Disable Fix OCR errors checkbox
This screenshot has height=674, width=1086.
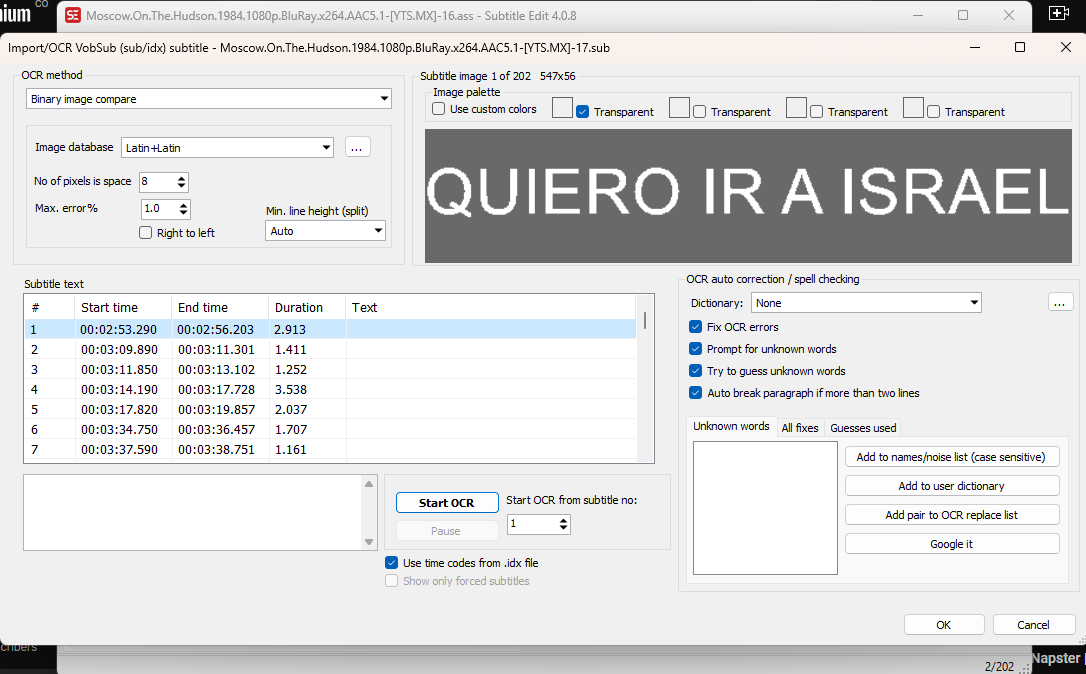point(695,327)
